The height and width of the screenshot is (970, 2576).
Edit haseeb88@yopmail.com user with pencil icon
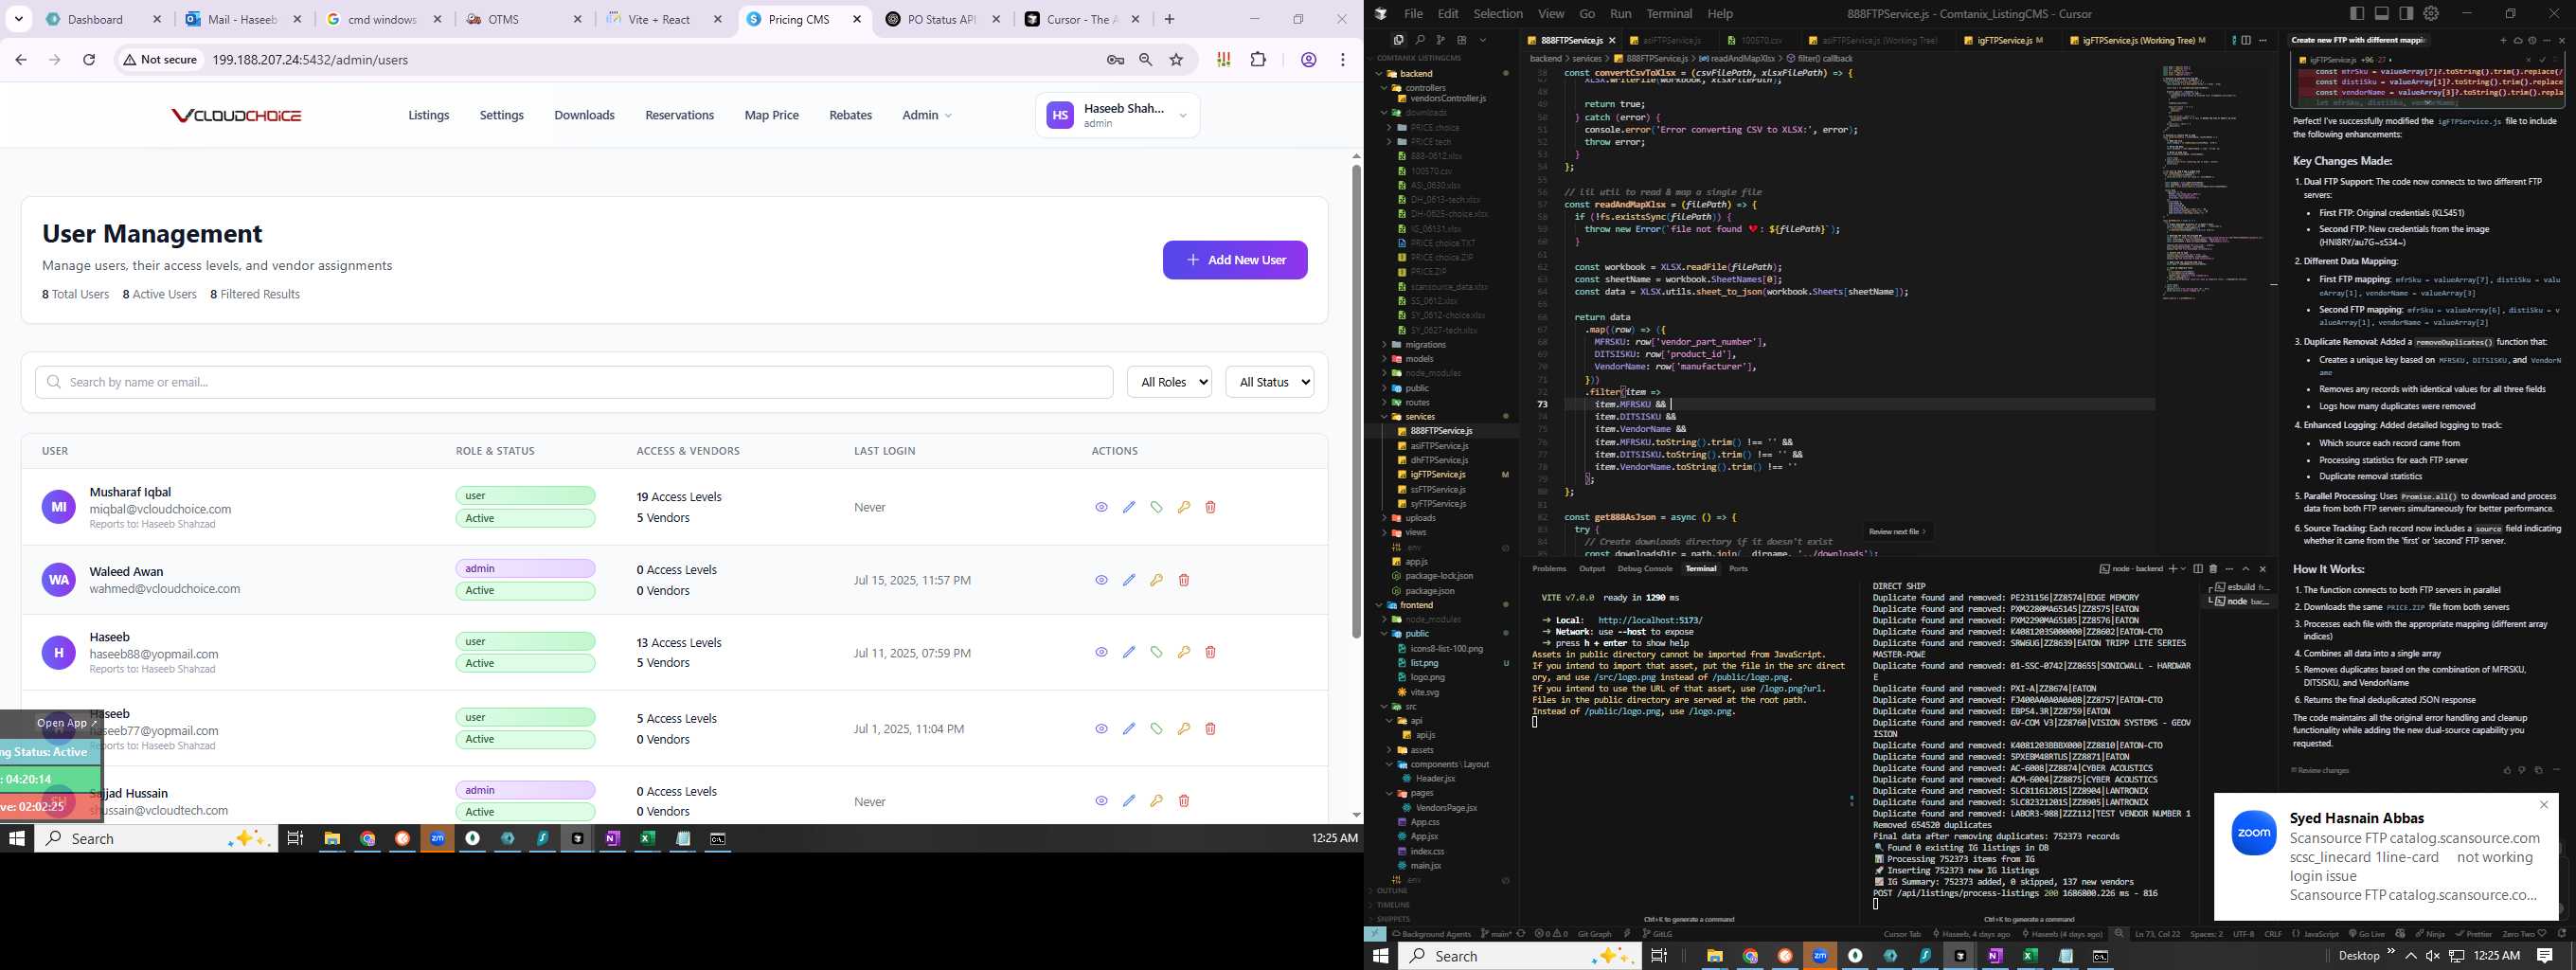tap(1129, 652)
